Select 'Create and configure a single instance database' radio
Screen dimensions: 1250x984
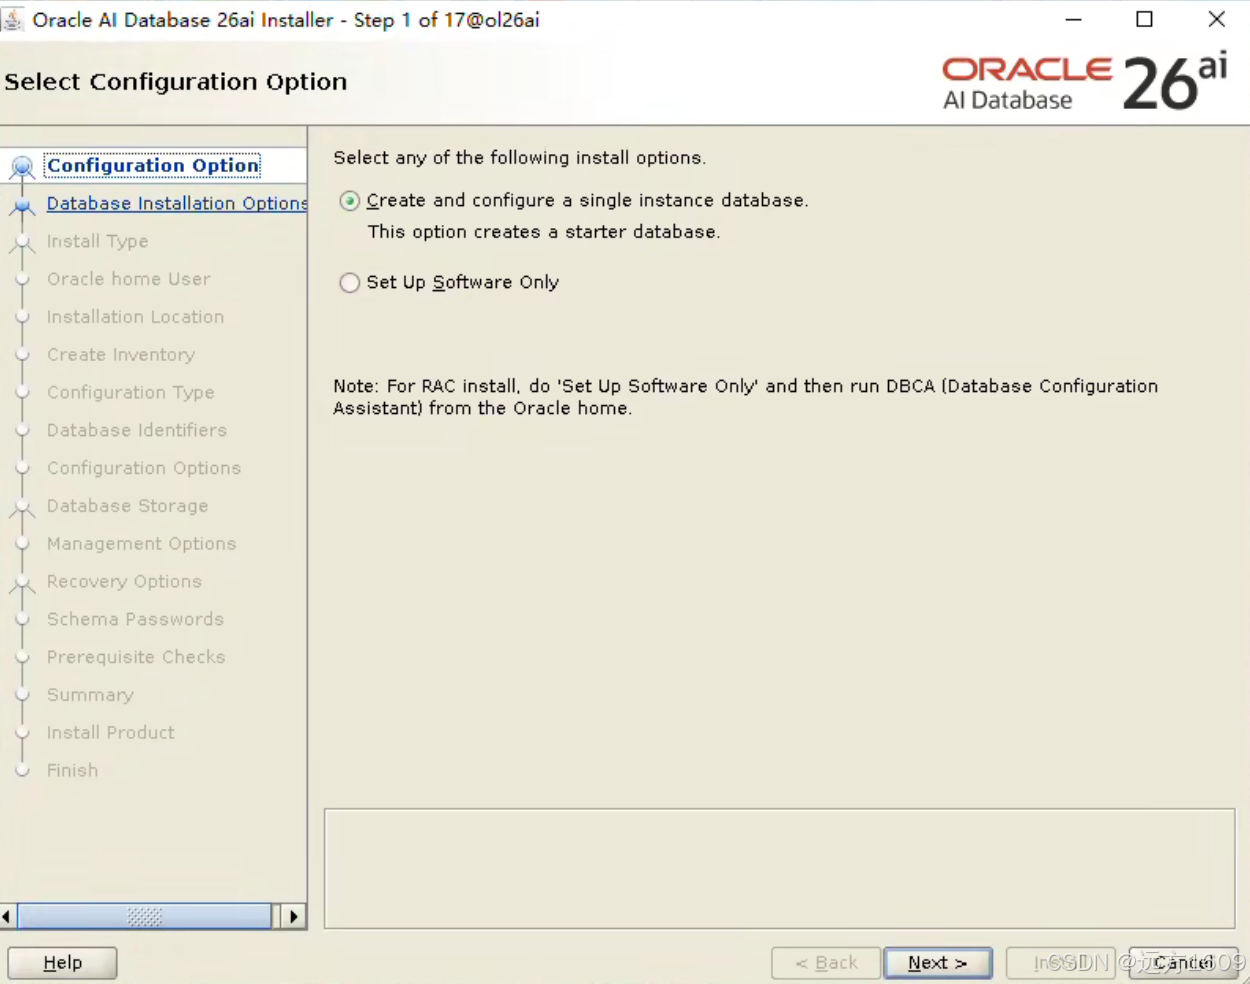(349, 201)
